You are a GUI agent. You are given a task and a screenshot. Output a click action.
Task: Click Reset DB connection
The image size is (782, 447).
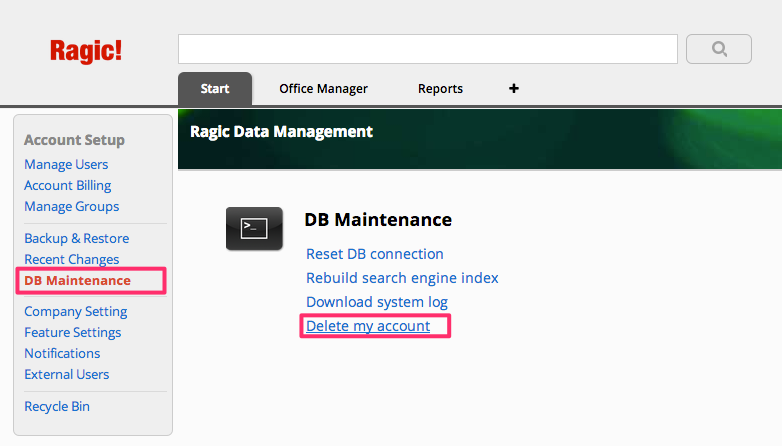pos(375,254)
